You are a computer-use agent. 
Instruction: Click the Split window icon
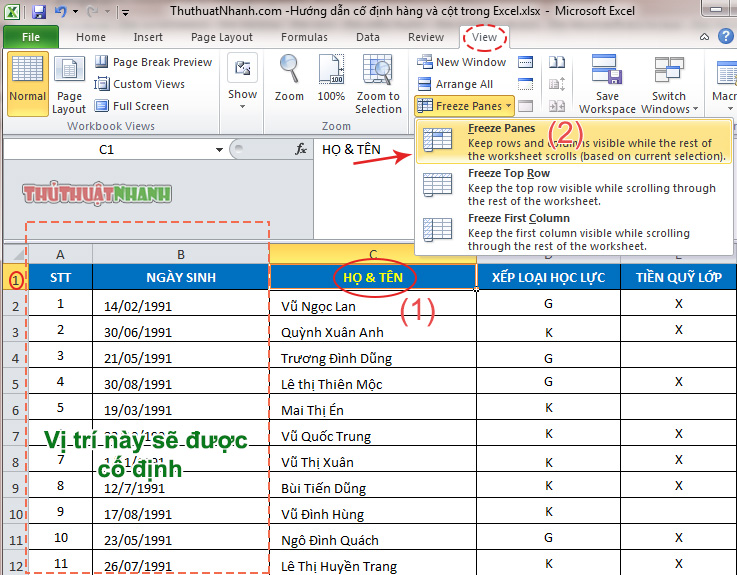(525, 62)
